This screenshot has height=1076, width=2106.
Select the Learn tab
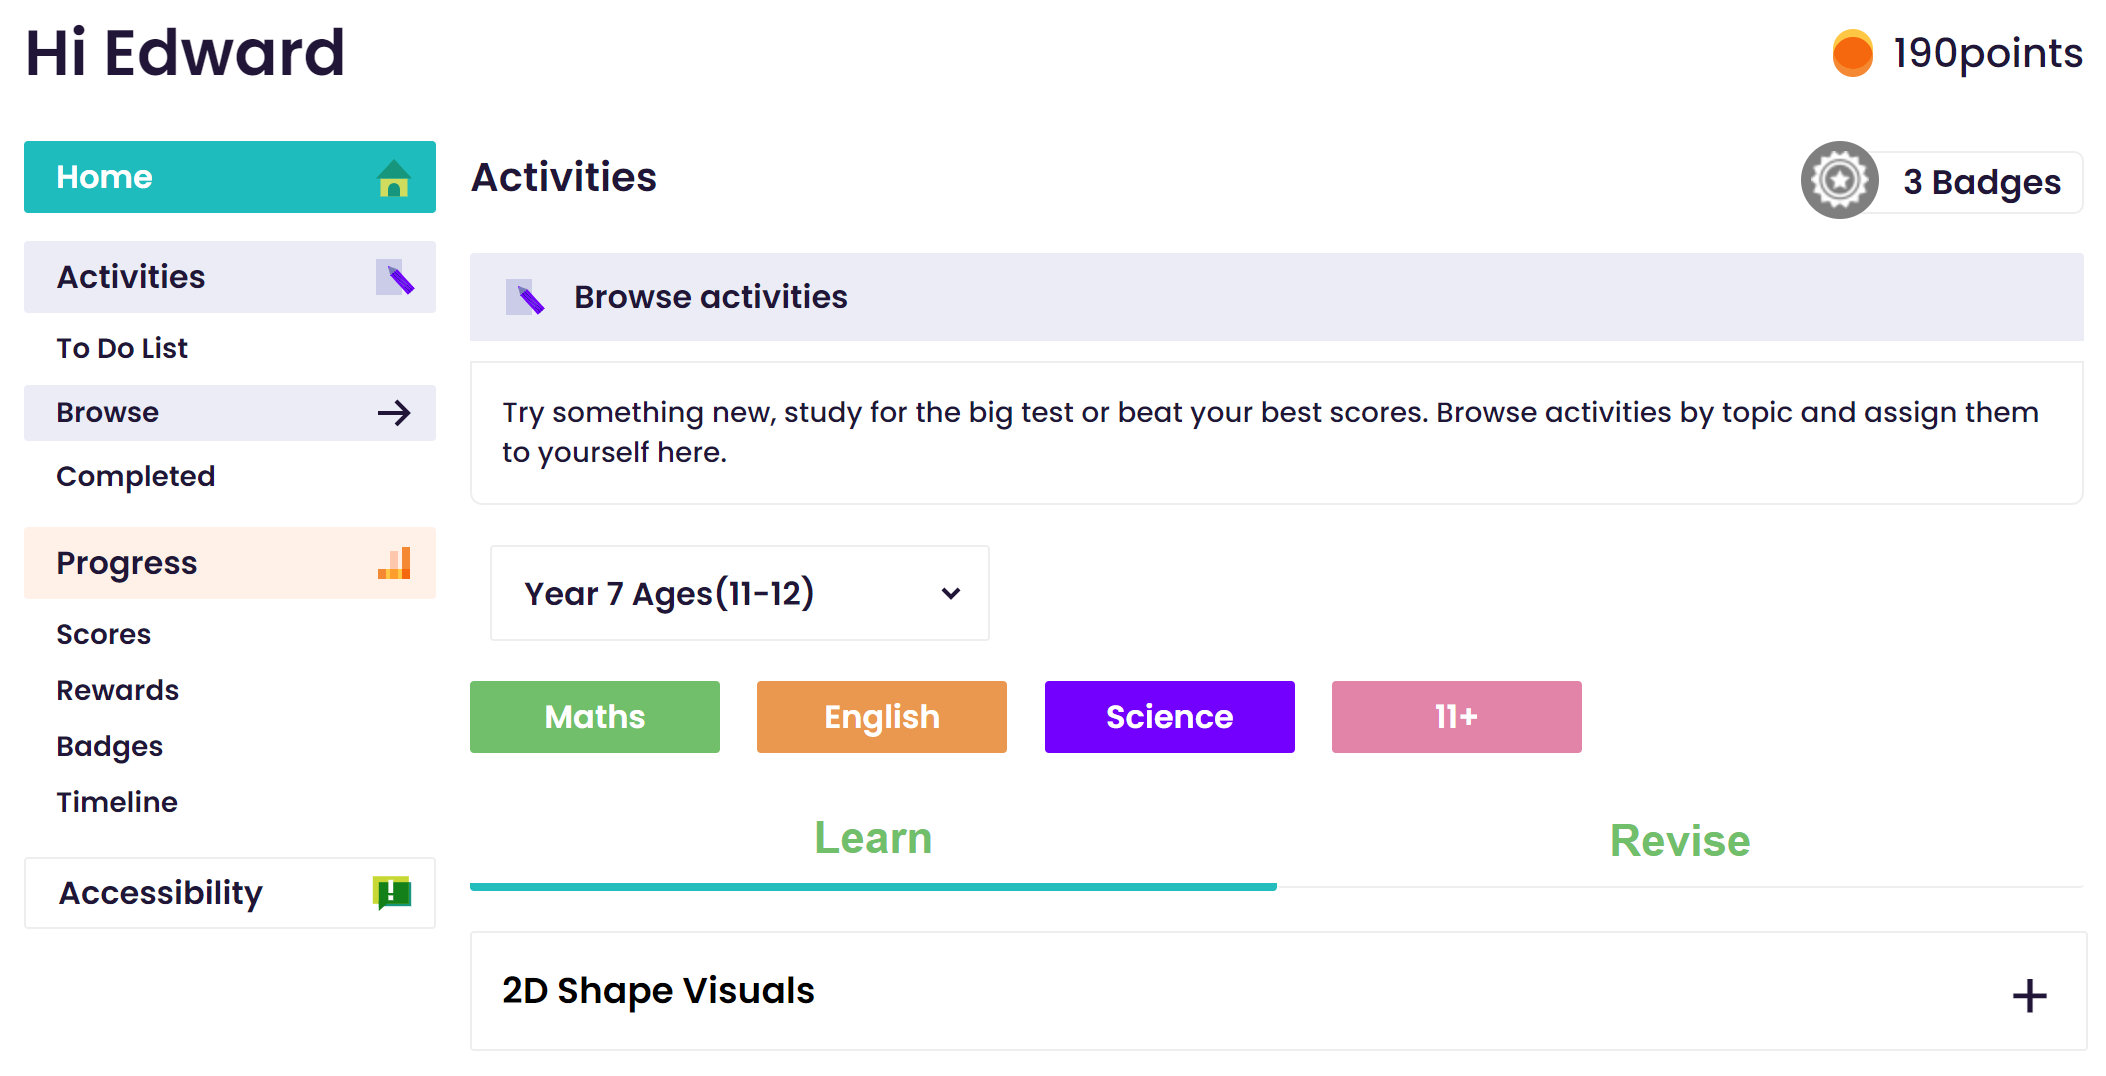(x=873, y=838)
